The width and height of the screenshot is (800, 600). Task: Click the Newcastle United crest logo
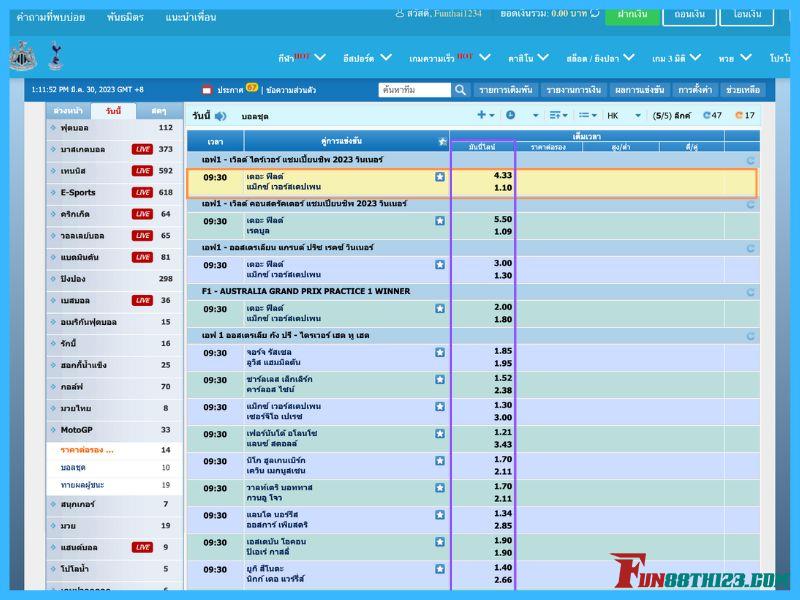(22, 56)
